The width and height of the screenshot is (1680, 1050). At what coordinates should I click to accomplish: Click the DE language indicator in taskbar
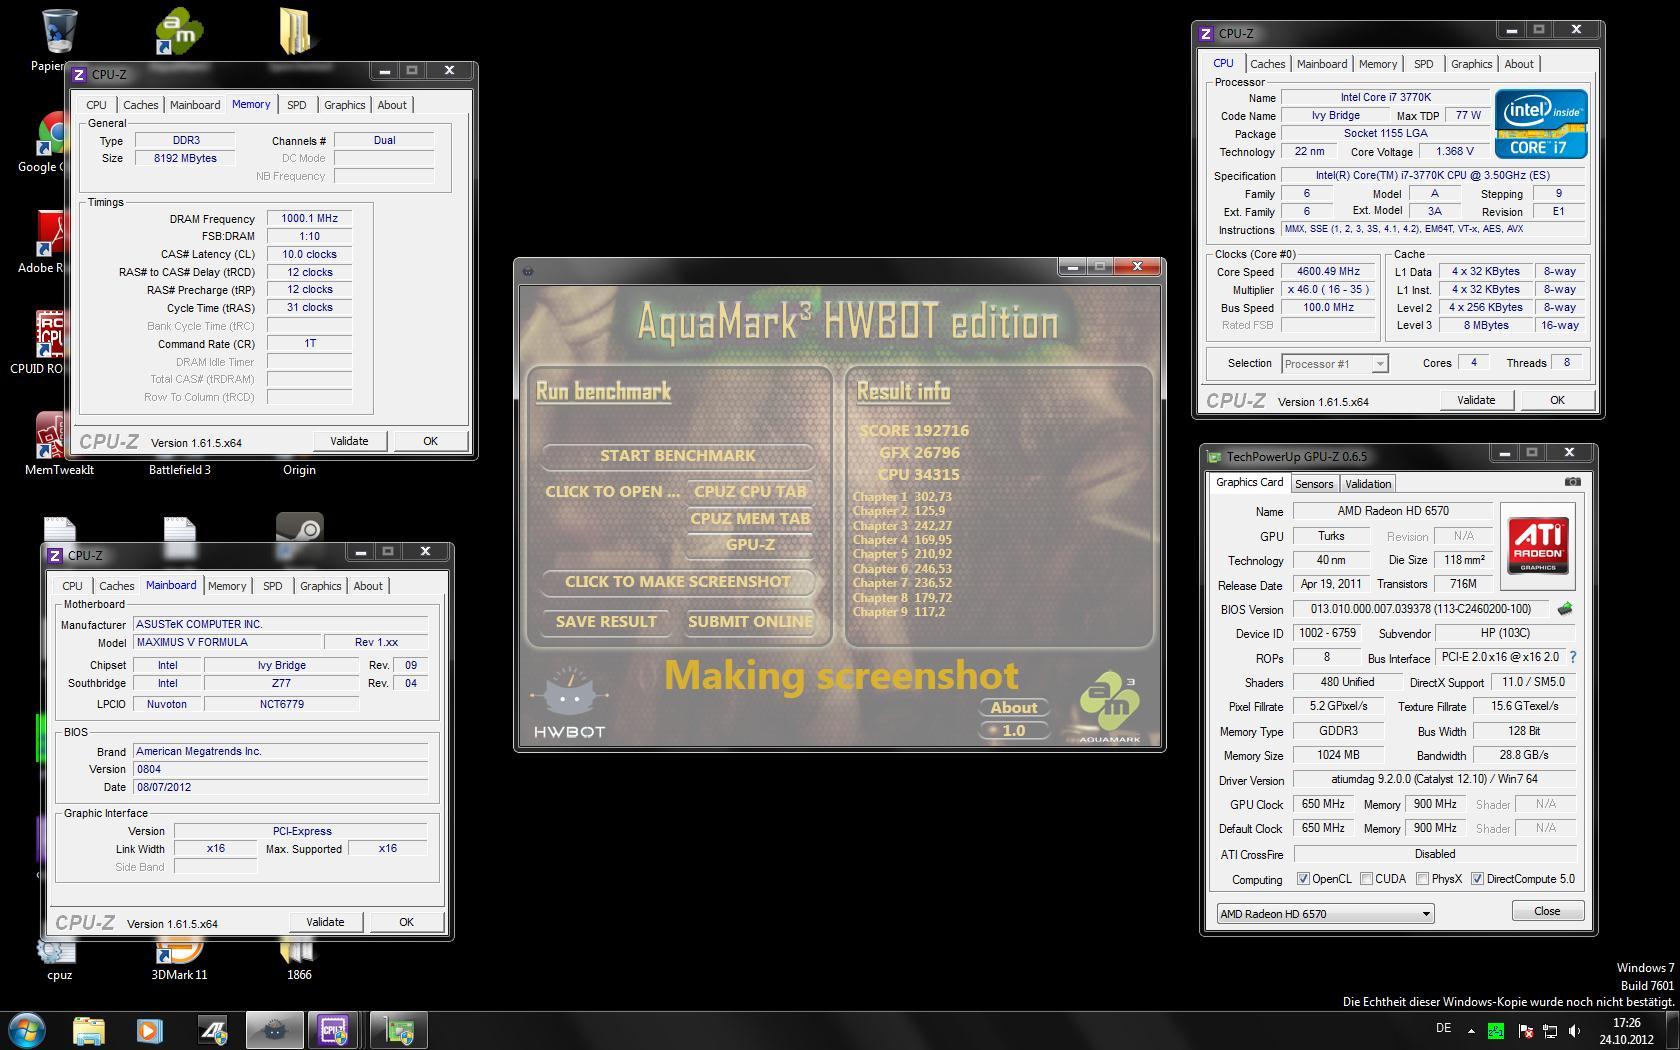click(1443, 1028)
